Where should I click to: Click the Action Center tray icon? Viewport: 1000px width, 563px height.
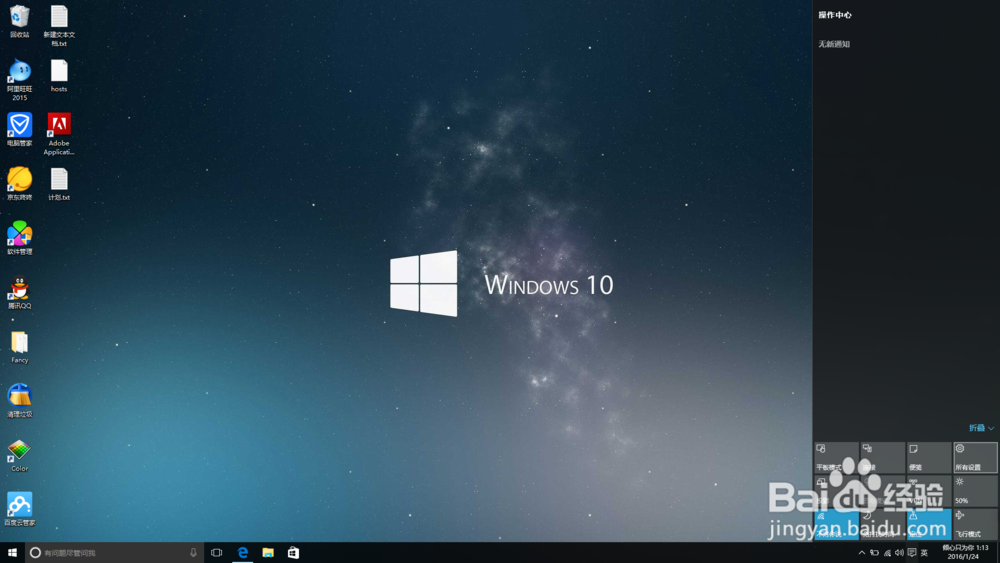[912, 553]
